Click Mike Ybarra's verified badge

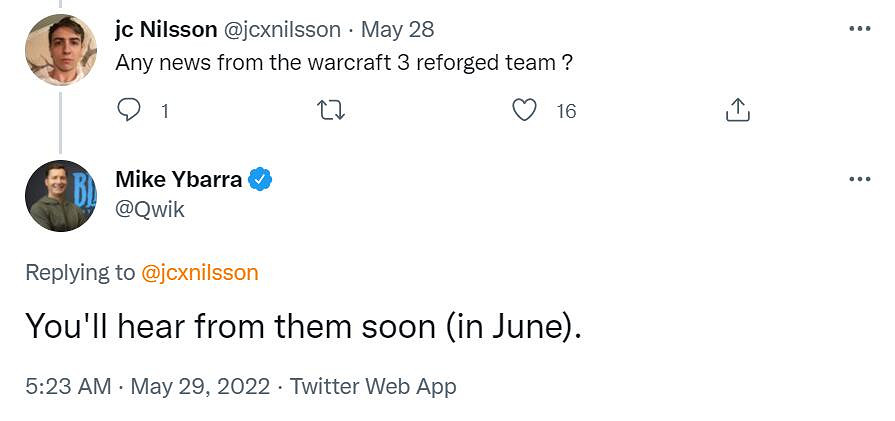click(260, 180)
